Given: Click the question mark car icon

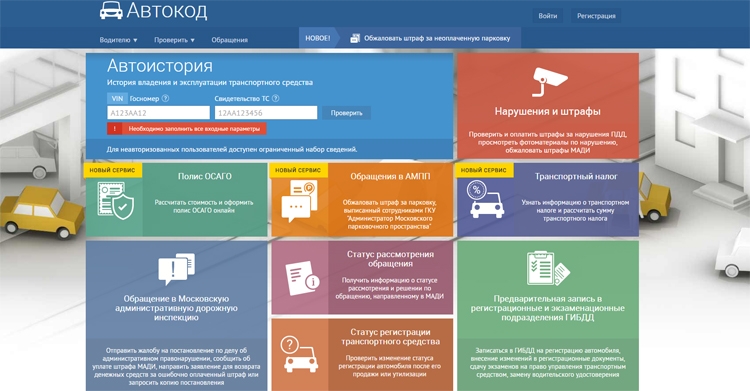Looking at the screenshot, I should point(299,355).
